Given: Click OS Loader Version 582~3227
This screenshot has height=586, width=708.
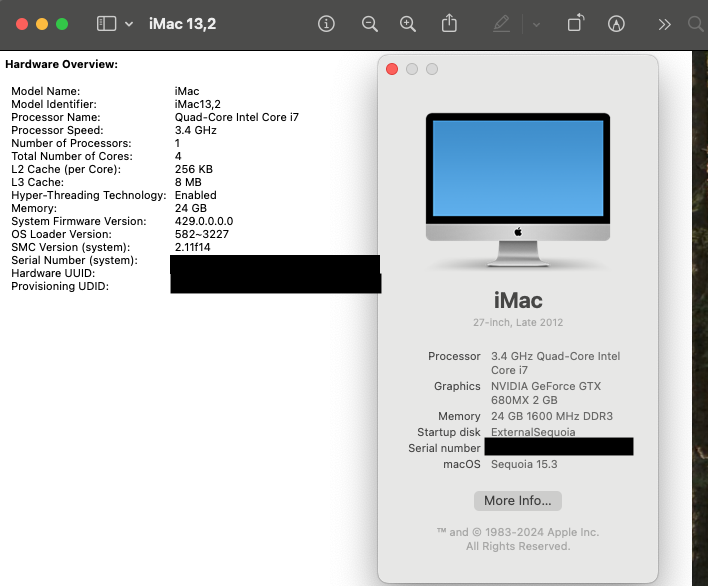Looking at the screenshot, I should (201, 234).
